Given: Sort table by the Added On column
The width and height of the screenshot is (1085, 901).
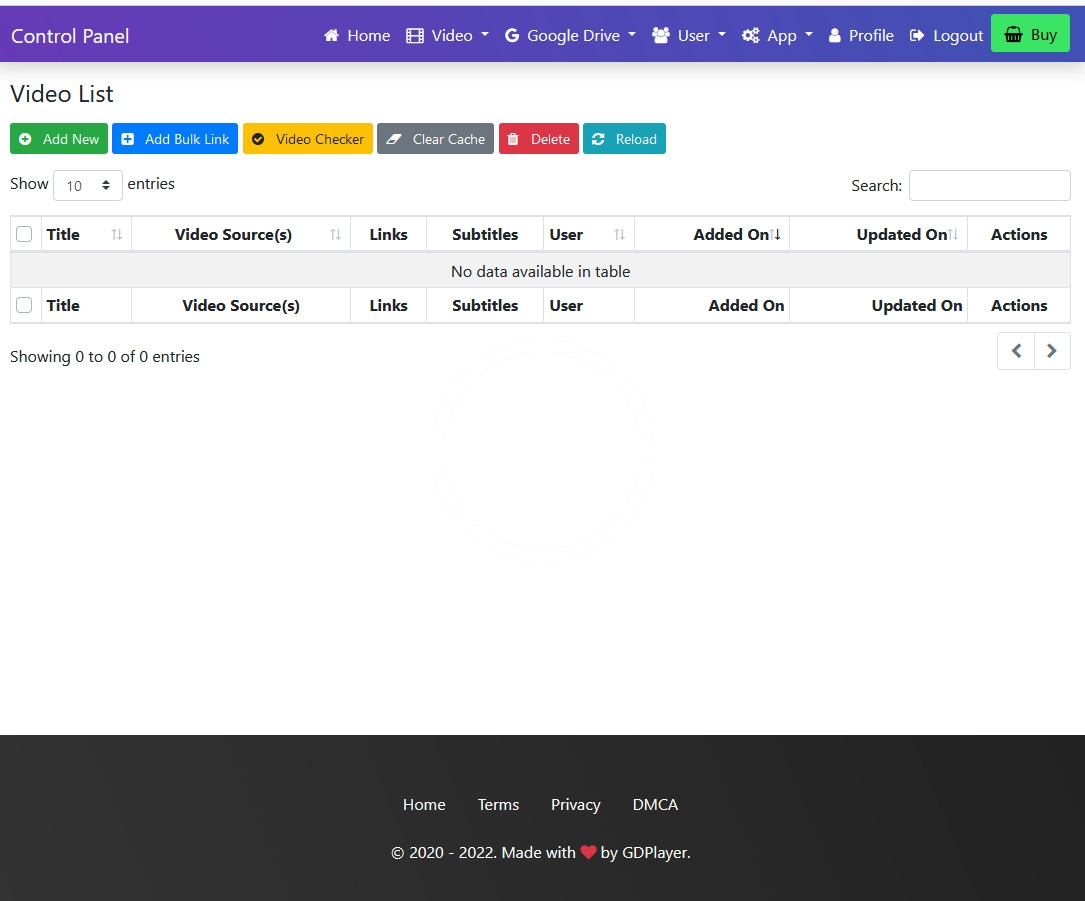Looking at the screenshot, I should 730,234.
